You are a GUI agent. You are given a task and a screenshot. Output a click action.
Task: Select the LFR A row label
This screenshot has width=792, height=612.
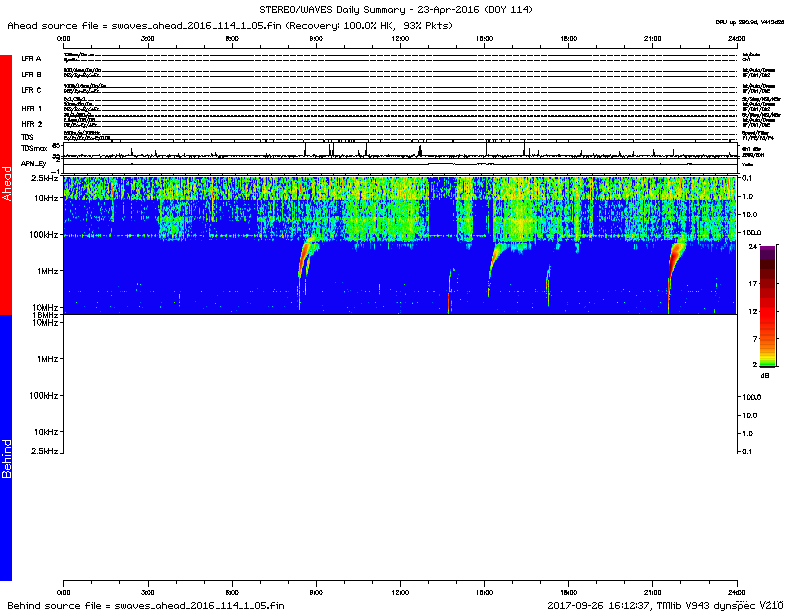point(32,59)
